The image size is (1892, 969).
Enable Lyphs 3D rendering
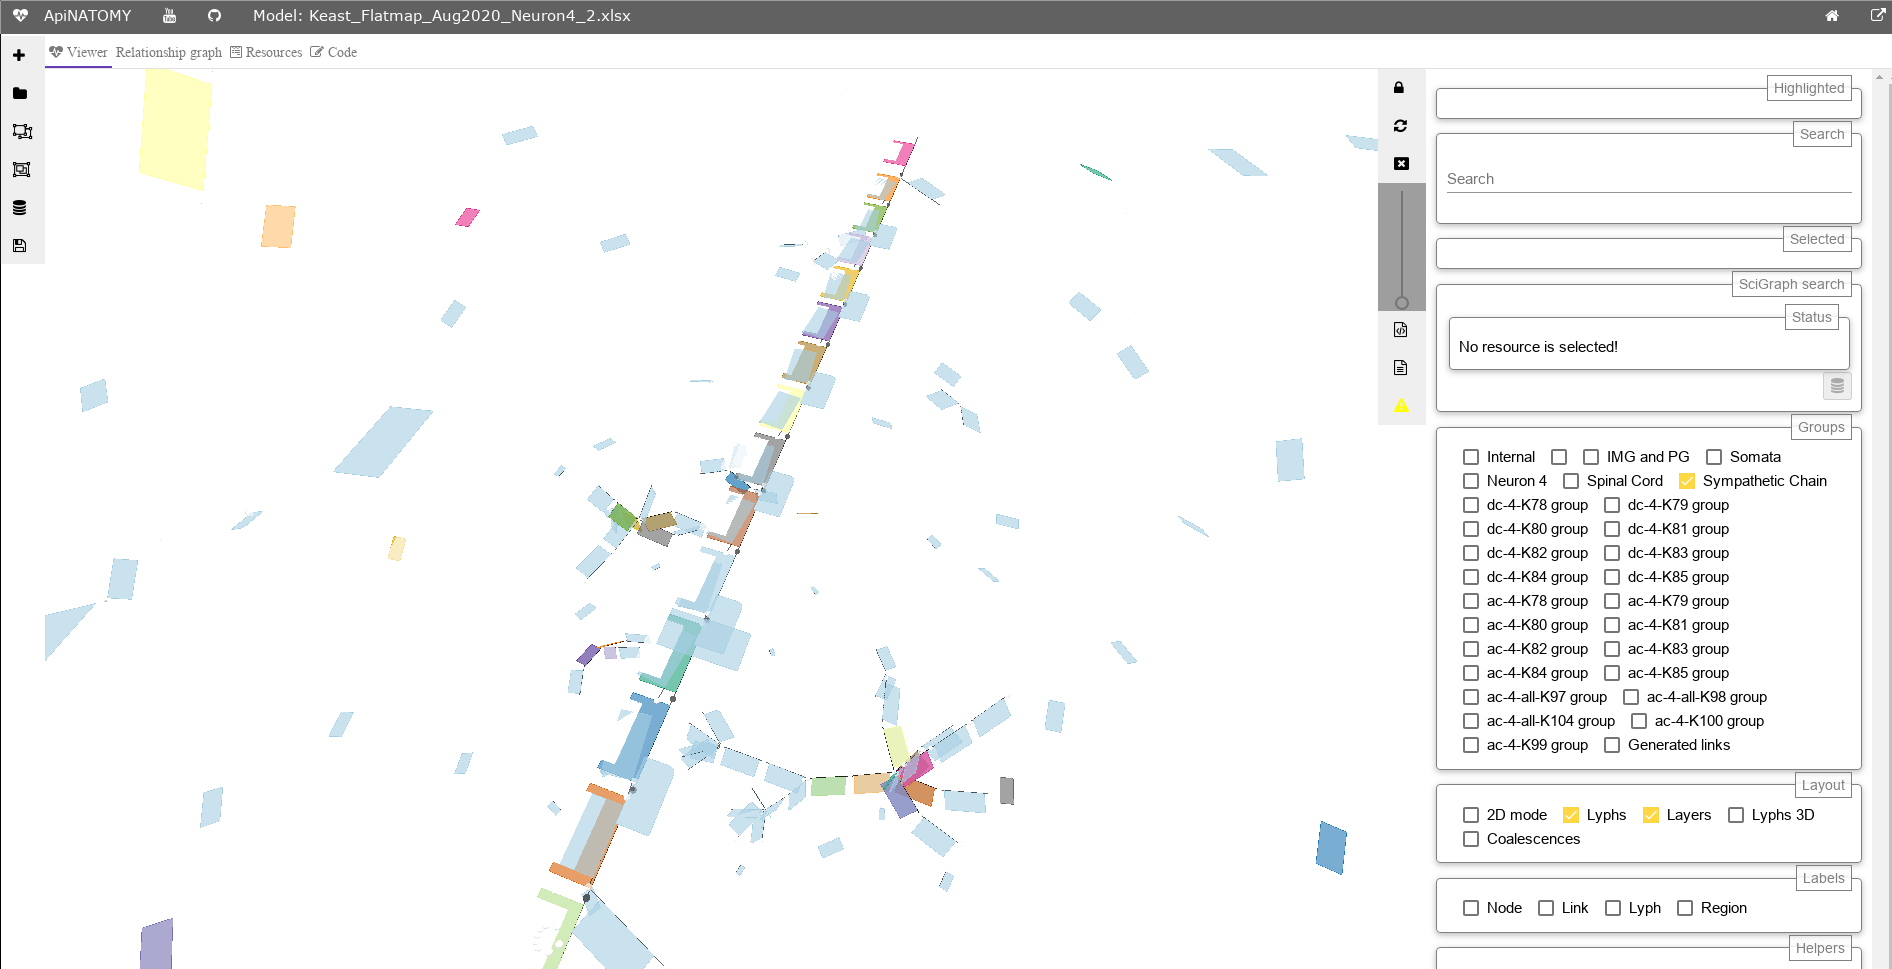coord(1735,815)
